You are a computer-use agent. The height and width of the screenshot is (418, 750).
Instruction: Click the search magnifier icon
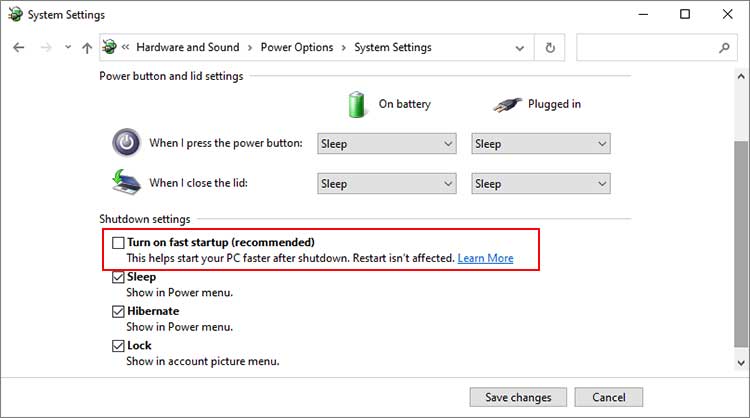point(725,47)
